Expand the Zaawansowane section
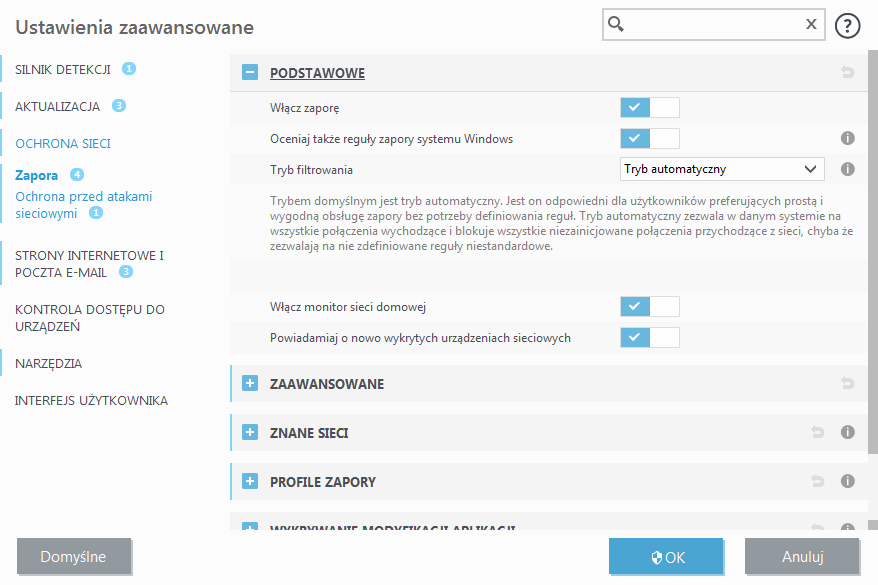This screenshot has width=878, height=585. 250,384
